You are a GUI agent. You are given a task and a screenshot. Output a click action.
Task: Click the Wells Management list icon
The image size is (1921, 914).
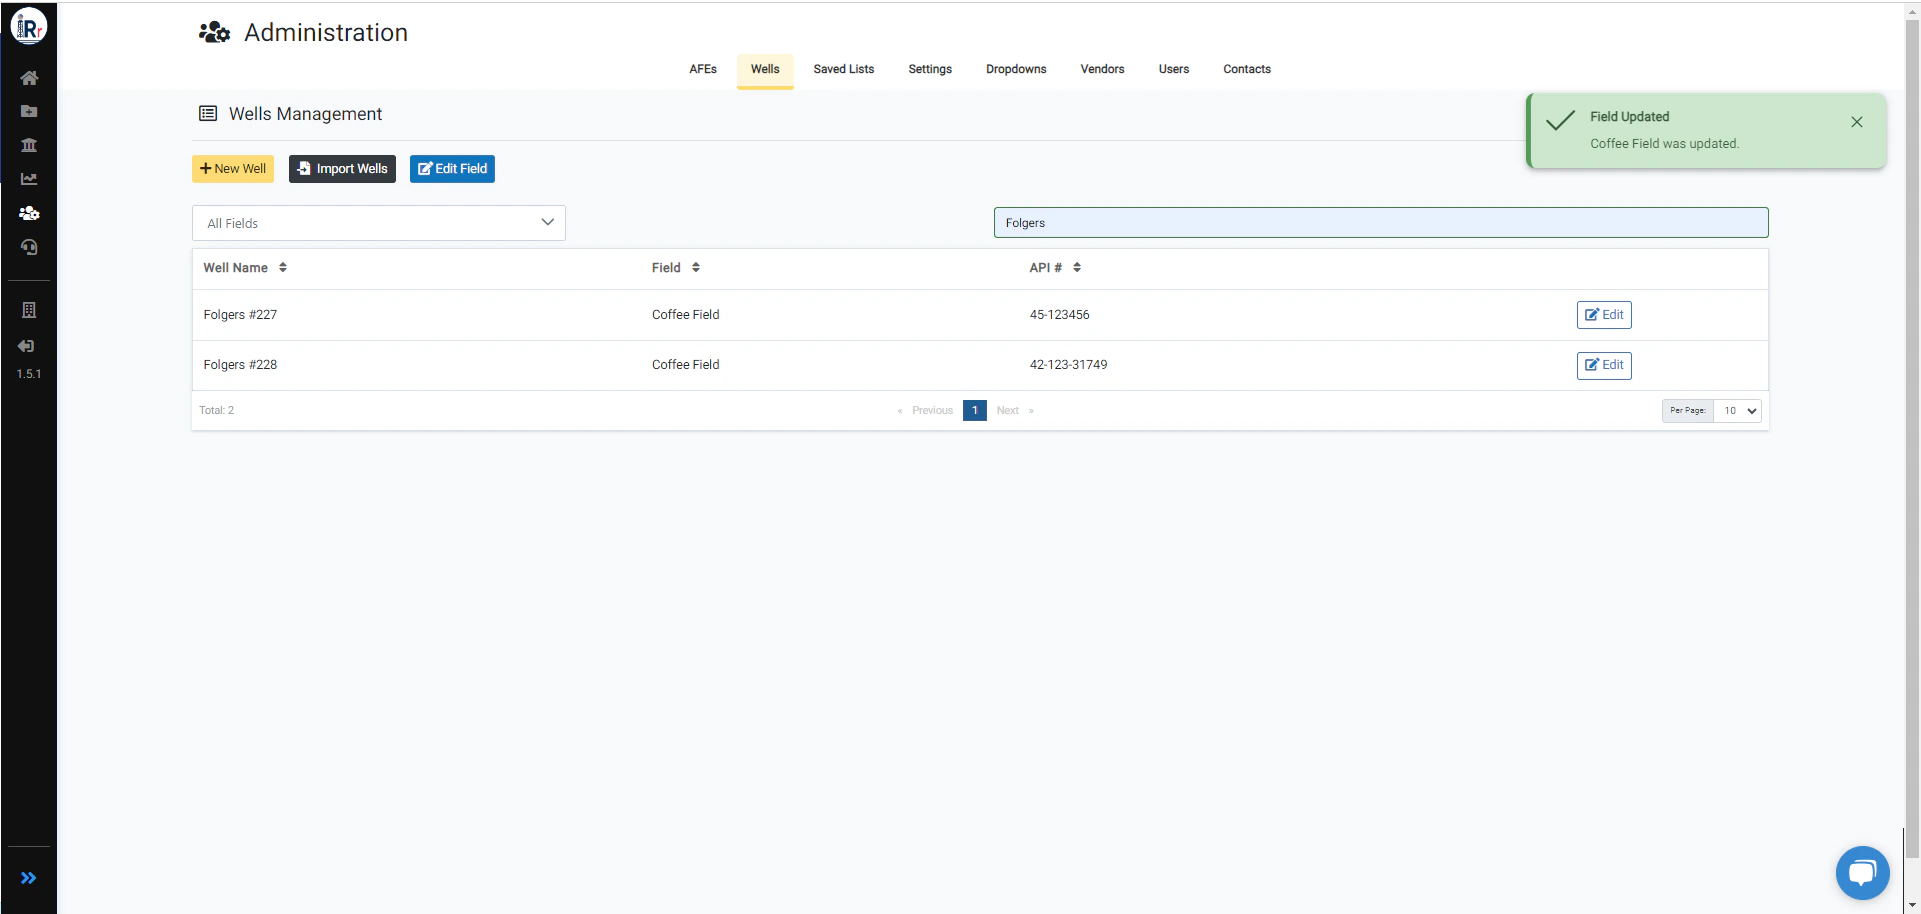click(208, 114)
